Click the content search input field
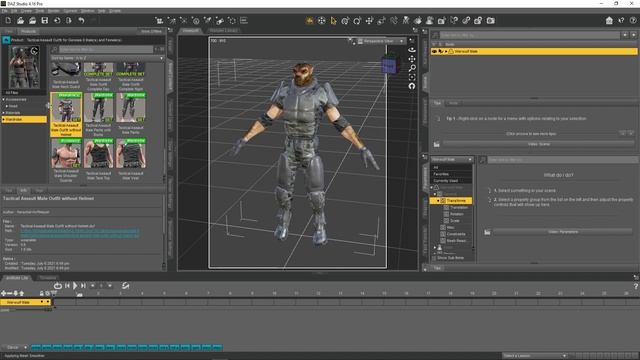Image resolution: width=640 pixels, height=360 pixels. (x=106, y=49)
